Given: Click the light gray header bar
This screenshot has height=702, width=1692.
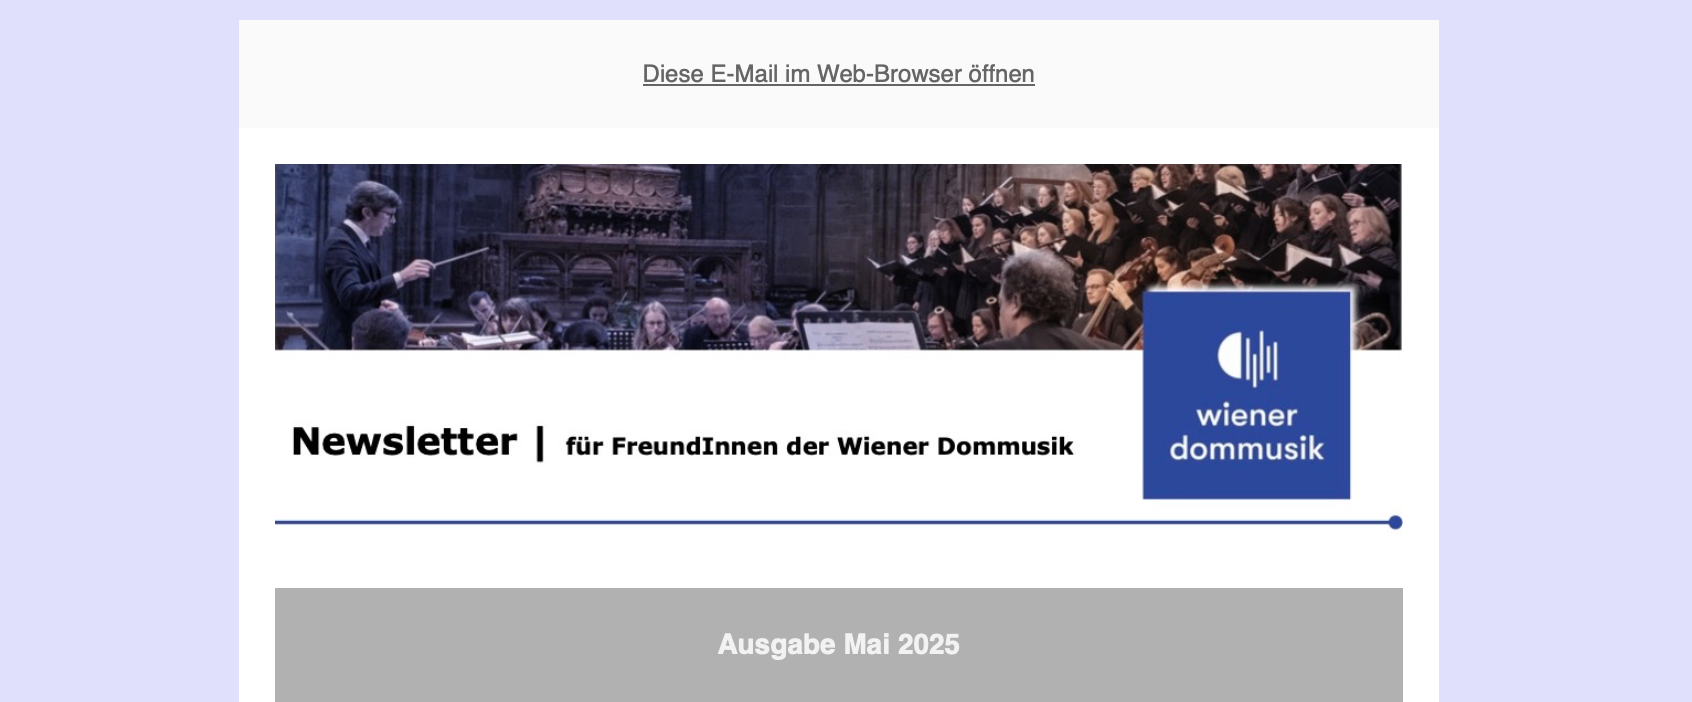Looking at the screenshot, I should click(838, 74).
